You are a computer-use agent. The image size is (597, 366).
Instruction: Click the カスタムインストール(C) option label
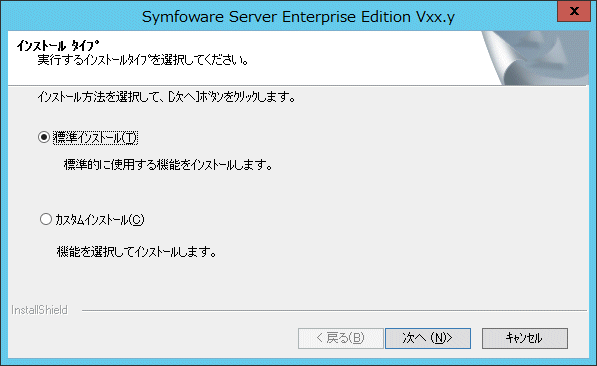coord(100,220)
